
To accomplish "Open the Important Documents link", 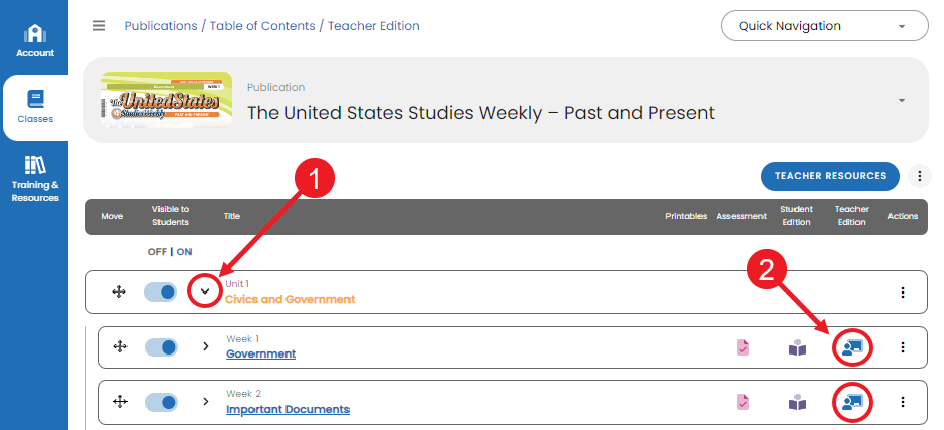I will [x=288, y=410].
